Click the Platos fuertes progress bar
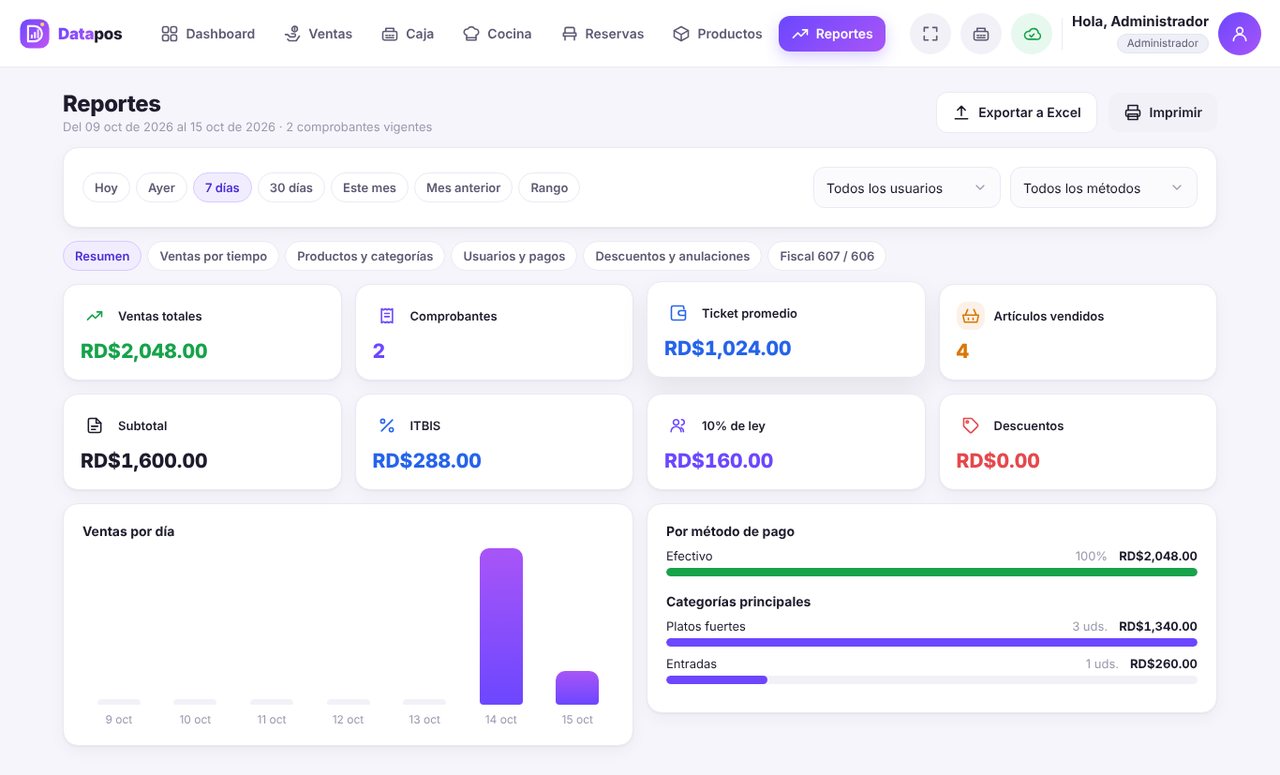 pyautogui.click(x=931, y=643)
